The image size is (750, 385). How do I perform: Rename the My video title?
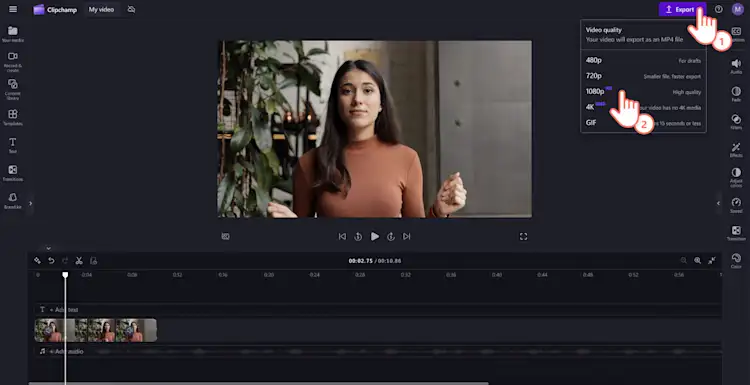click(x=101, y=10)
